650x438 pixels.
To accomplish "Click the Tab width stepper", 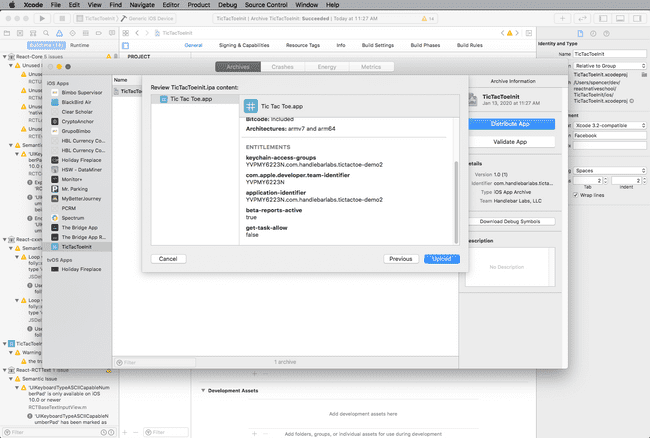I will pyautogui.click(x=606, y=181).
